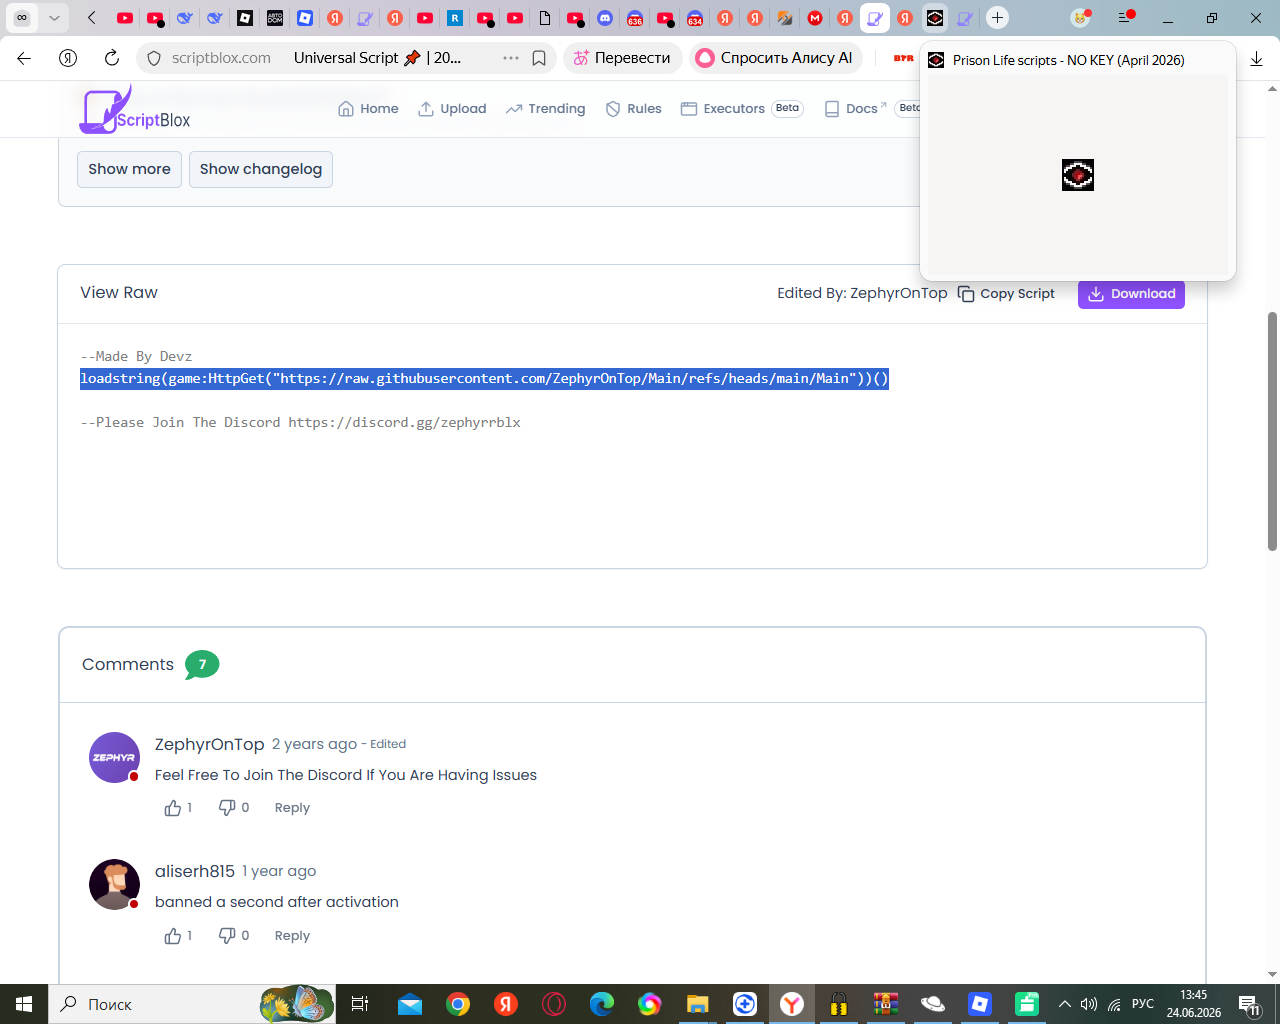Click the ScriptBlox logo
The image size is (1280, 1024).
135,109
